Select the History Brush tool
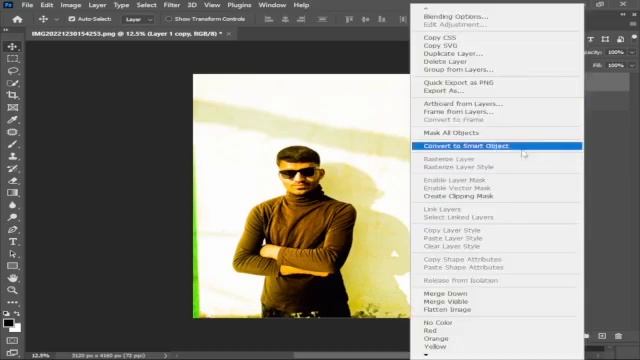 click(x=12, y=169)
